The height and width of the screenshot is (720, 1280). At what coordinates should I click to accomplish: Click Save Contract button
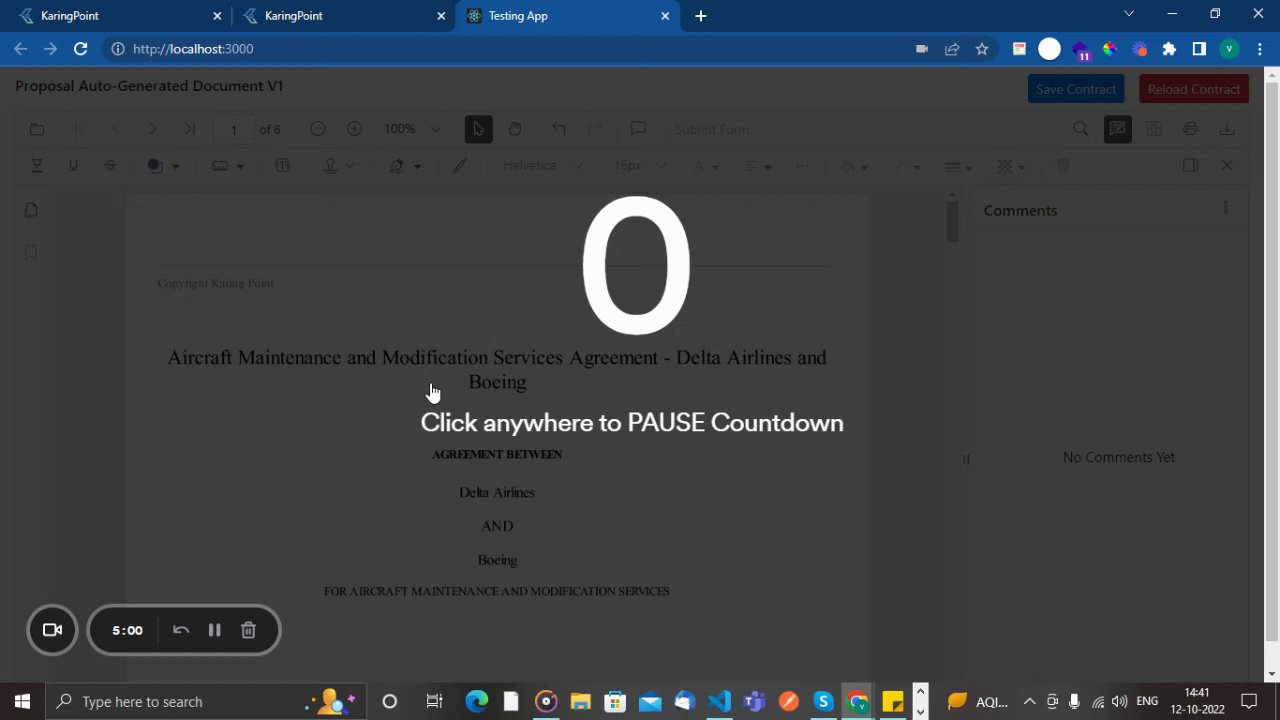(x=1076, y=89)
